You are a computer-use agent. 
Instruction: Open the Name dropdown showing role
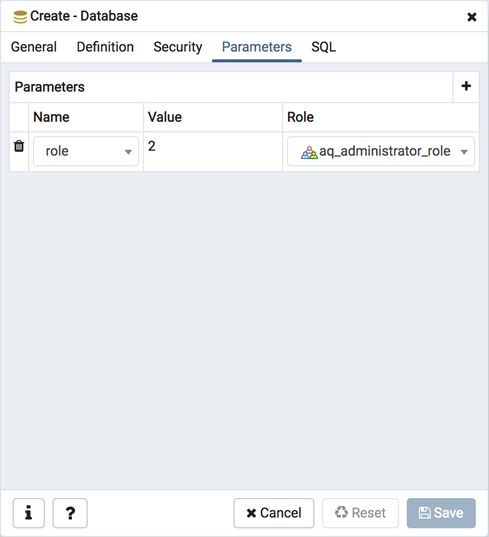86,151
